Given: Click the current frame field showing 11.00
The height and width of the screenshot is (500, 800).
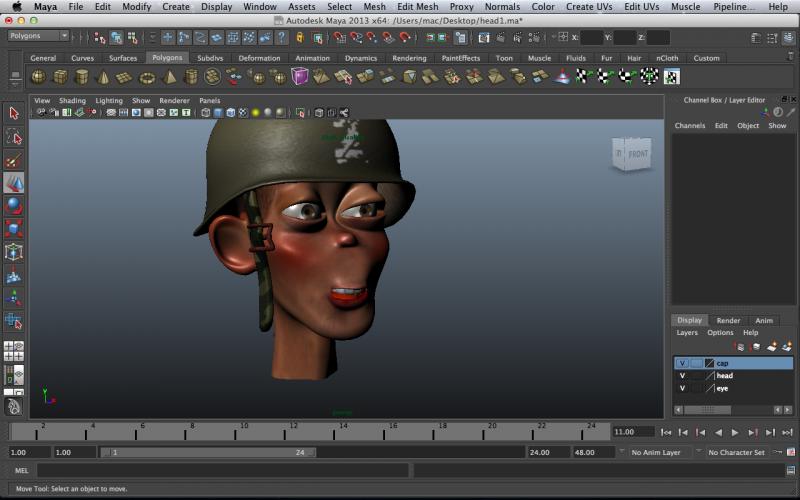Looking at the screenshot, I should coord(631,432).
